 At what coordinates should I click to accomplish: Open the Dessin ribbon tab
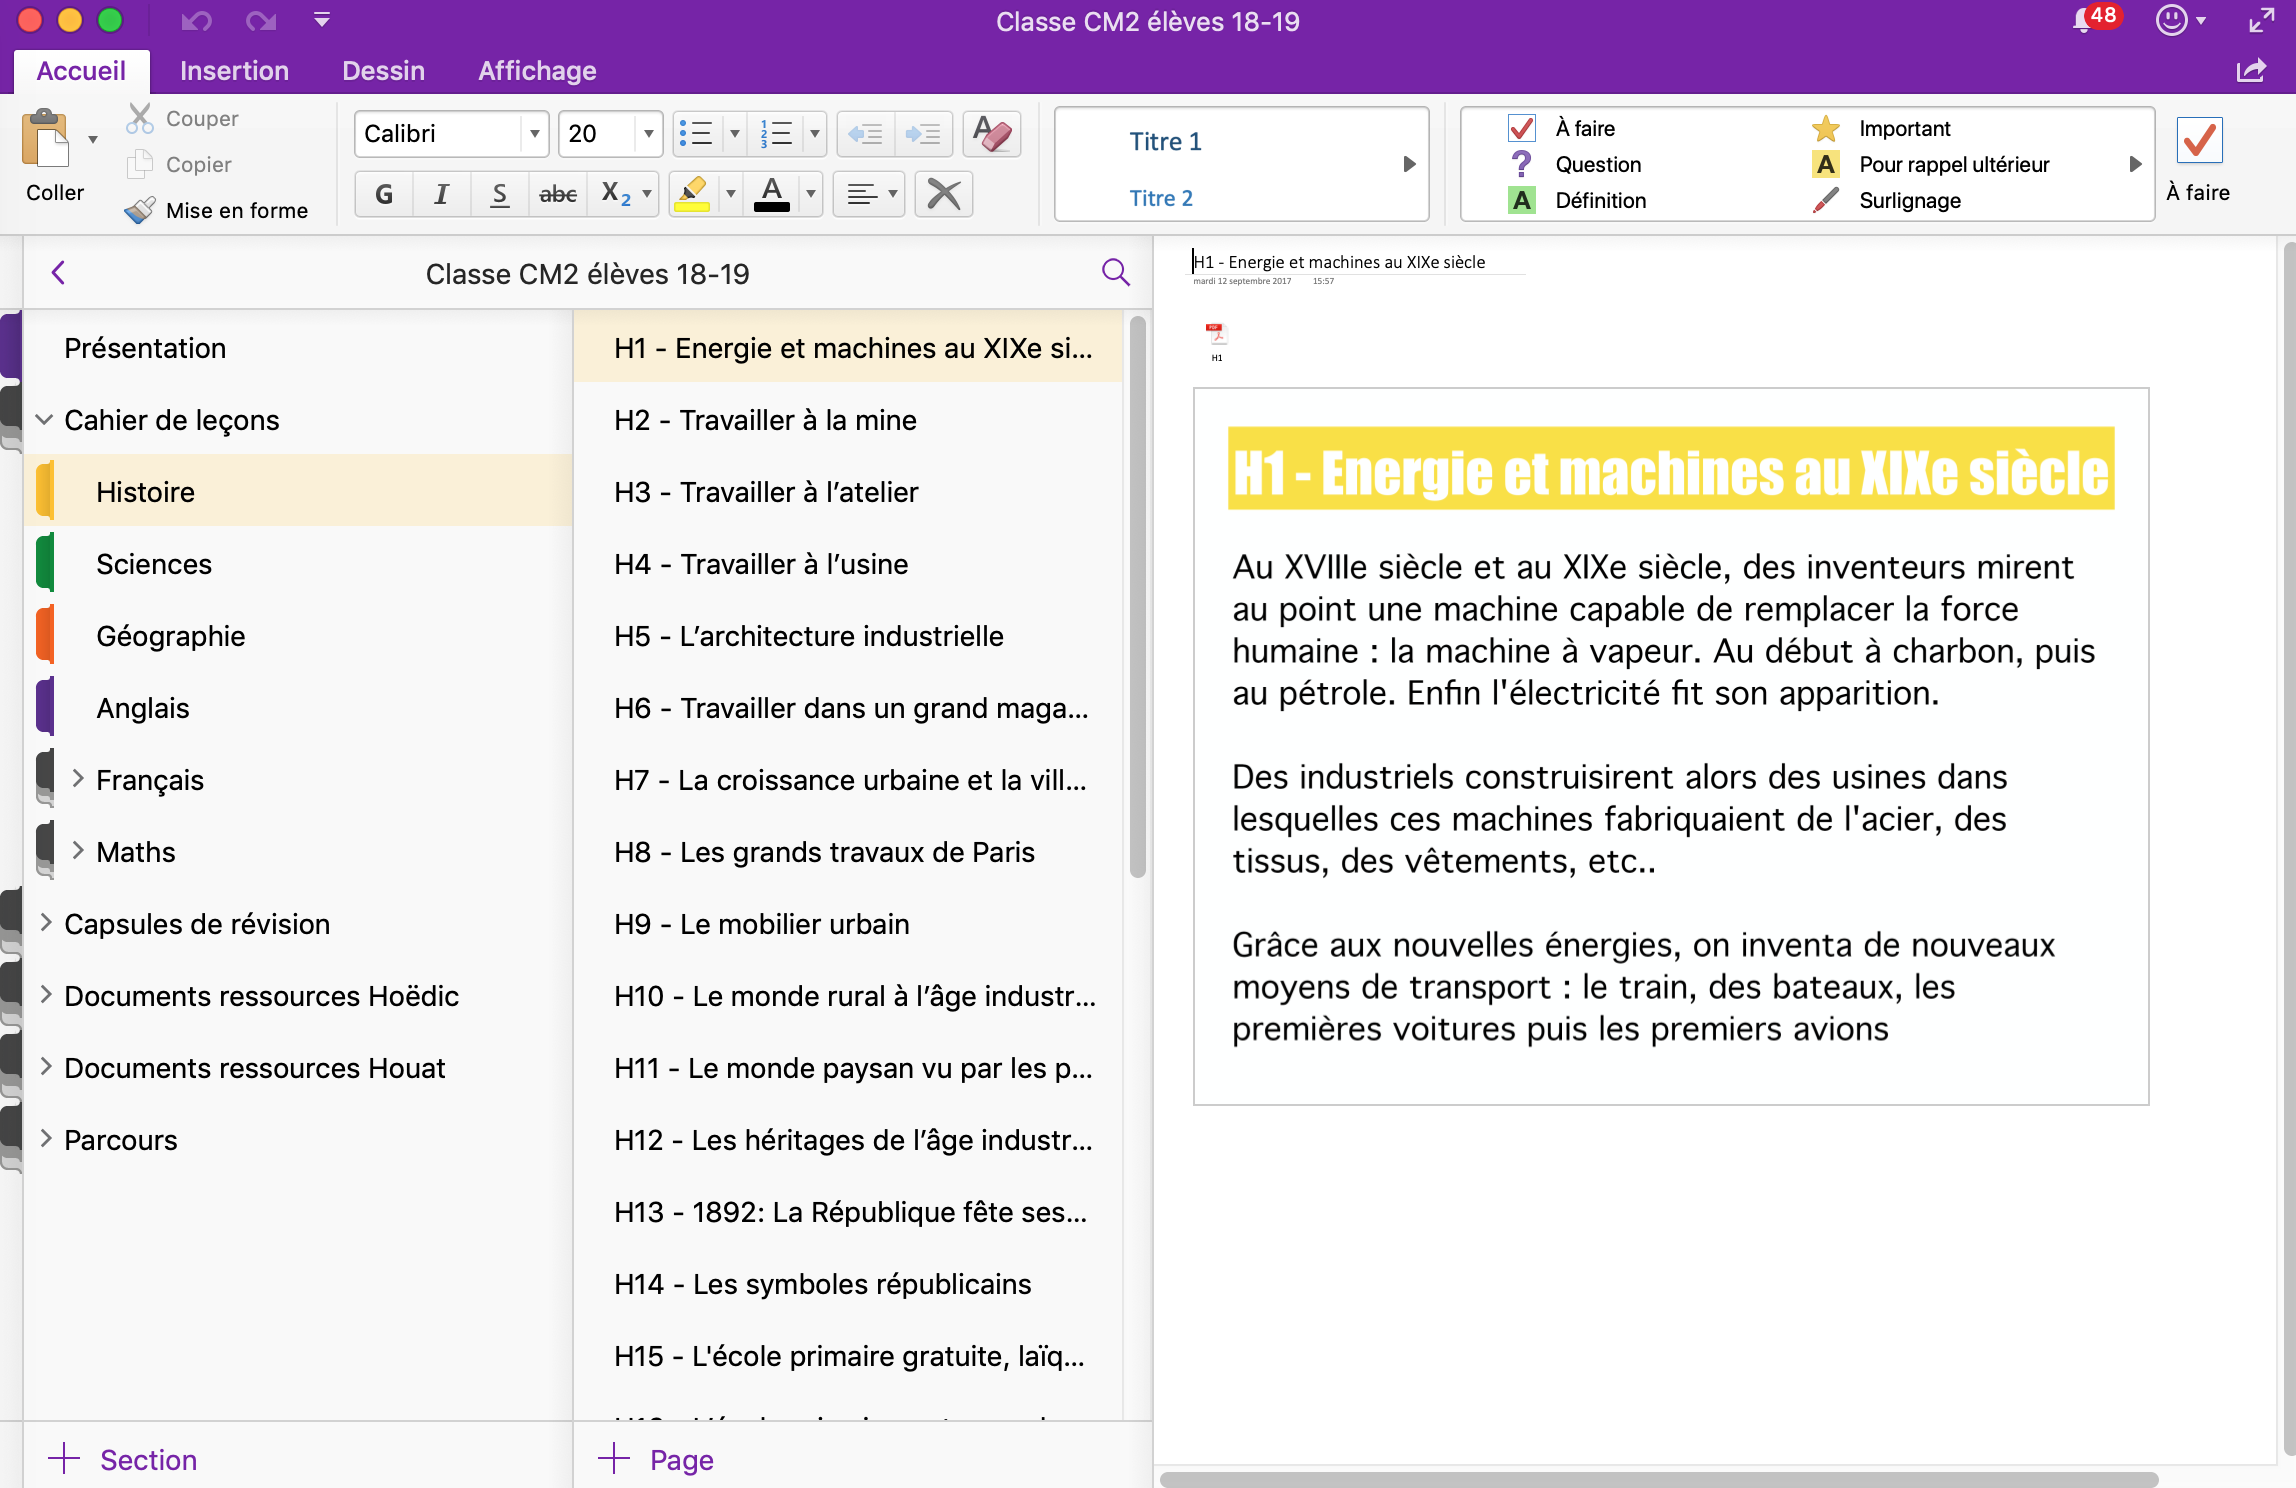point(383,71)
